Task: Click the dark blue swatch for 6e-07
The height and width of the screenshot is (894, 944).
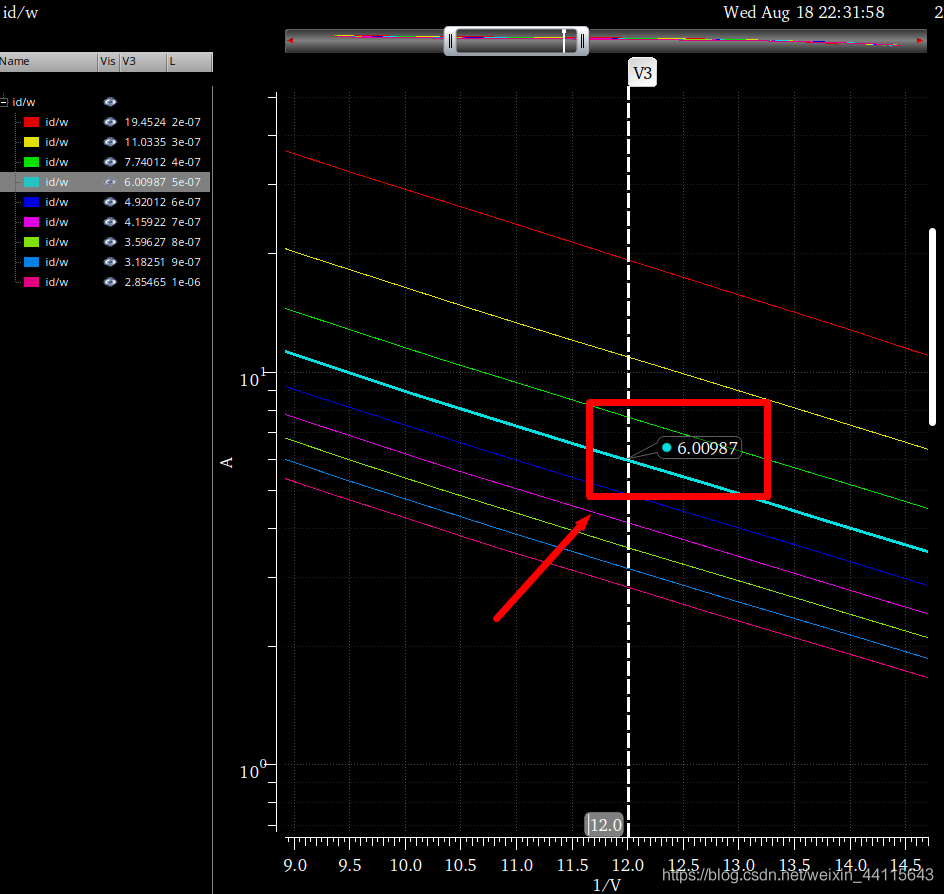Action: 31,202
